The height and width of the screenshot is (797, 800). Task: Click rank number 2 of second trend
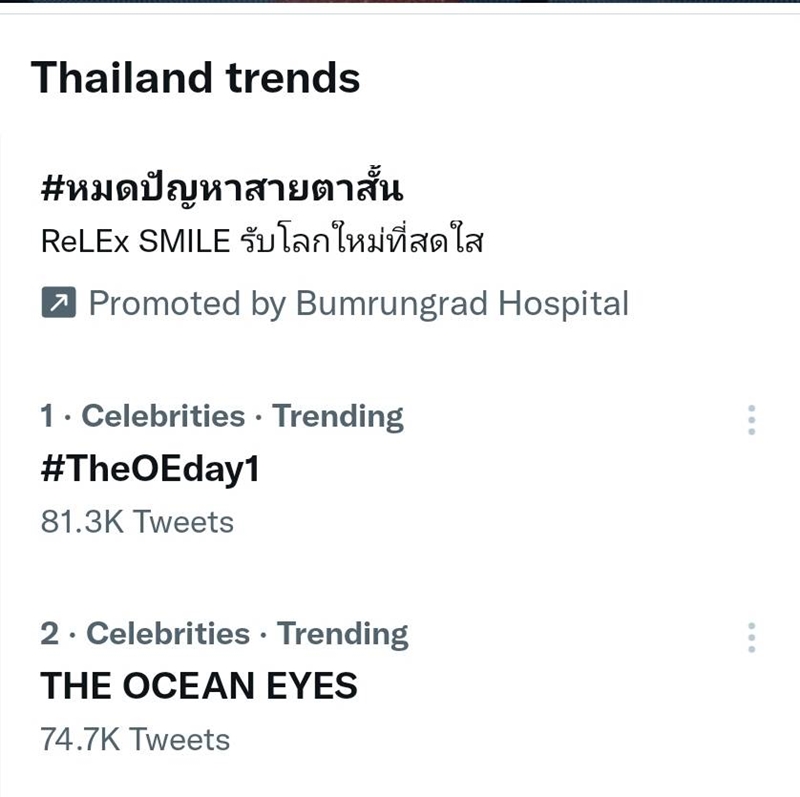point(49,634)
